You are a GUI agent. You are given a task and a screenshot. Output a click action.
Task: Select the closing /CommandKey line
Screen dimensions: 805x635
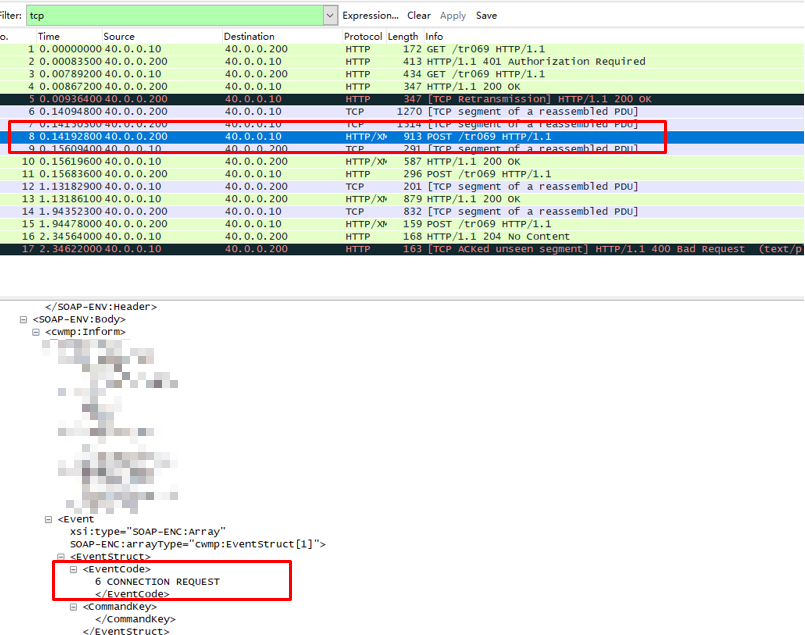pos(136,619)
